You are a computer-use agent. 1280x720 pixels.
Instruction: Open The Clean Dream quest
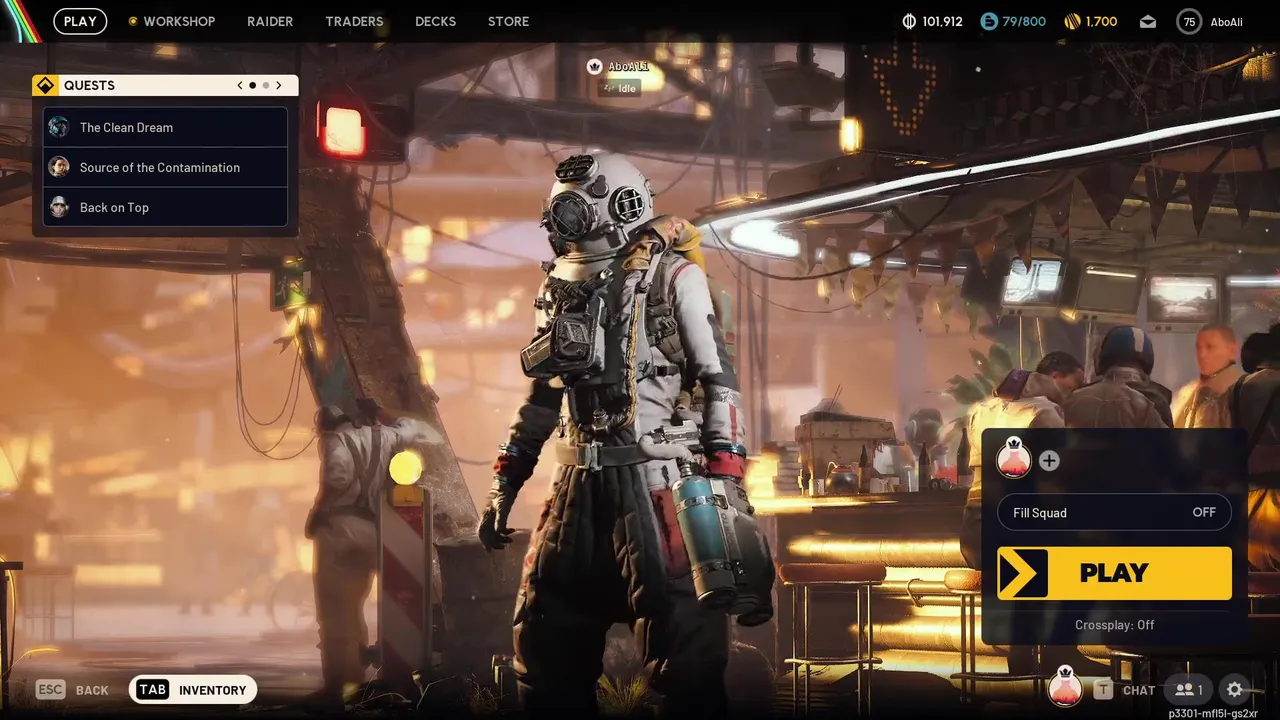[166, 127]
